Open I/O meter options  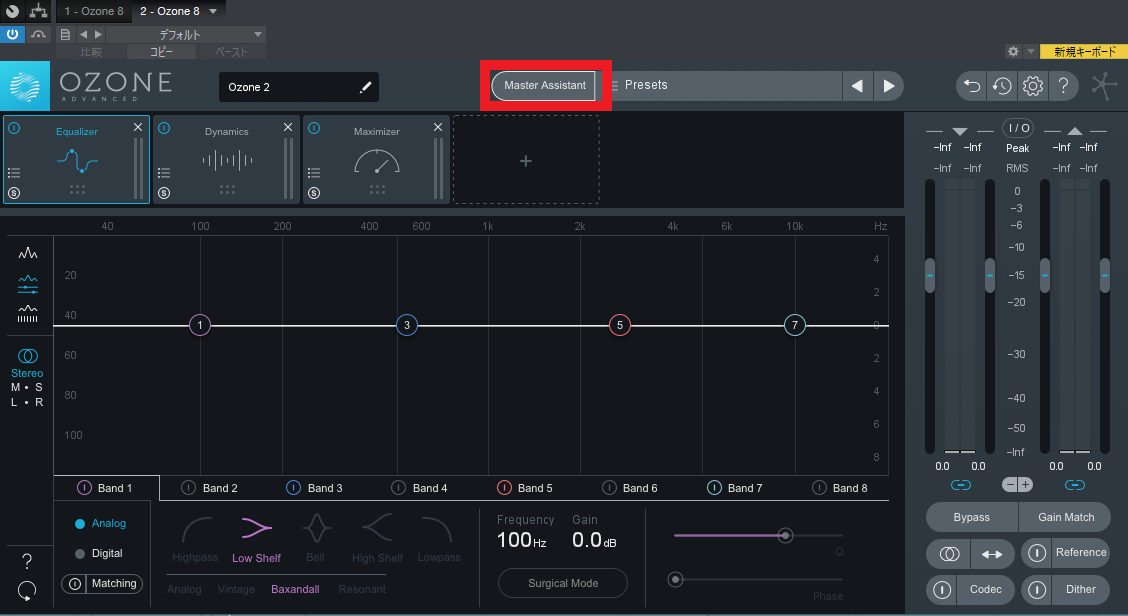pos(1018,128)
